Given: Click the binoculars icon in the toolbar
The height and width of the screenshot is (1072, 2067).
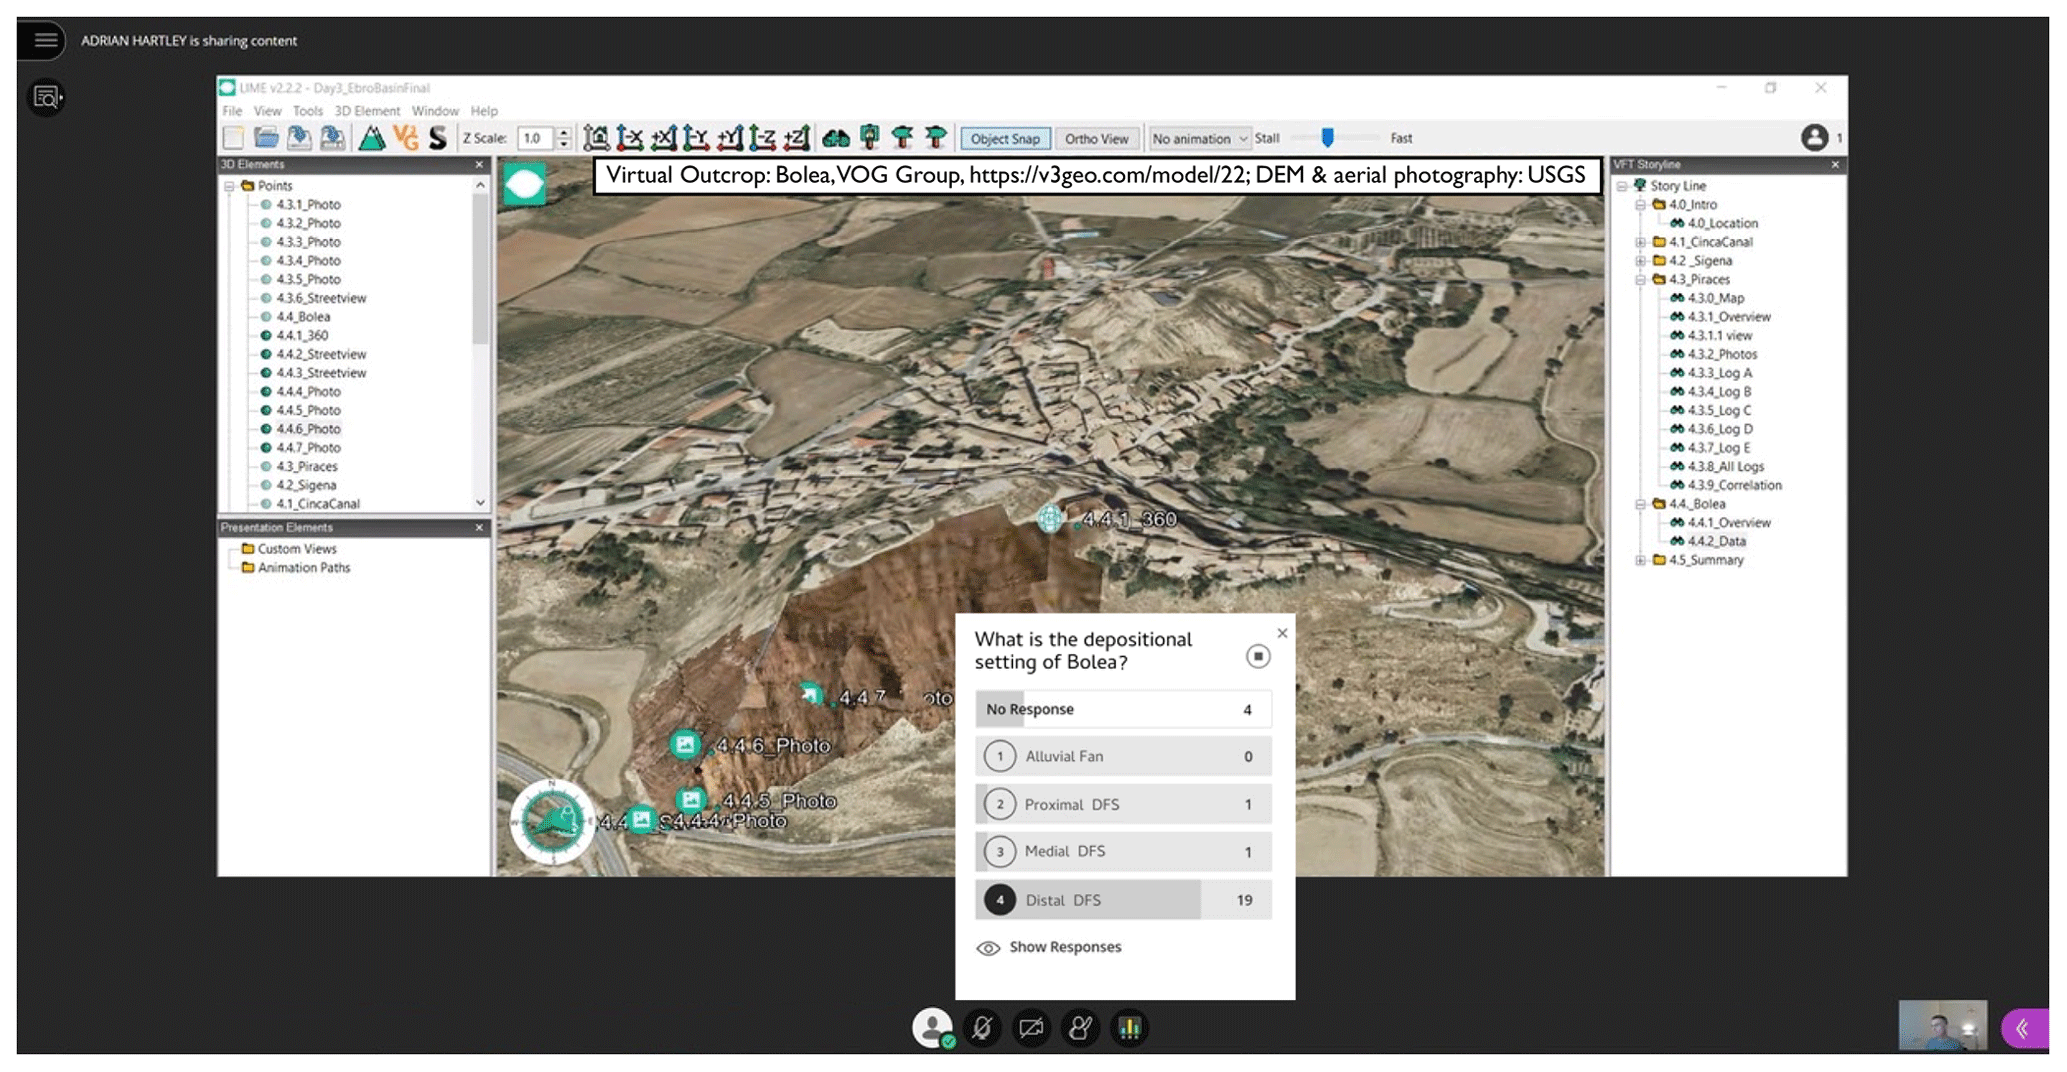Looking at the screenshot, I should pyautogui.click(x=835, y=138).
